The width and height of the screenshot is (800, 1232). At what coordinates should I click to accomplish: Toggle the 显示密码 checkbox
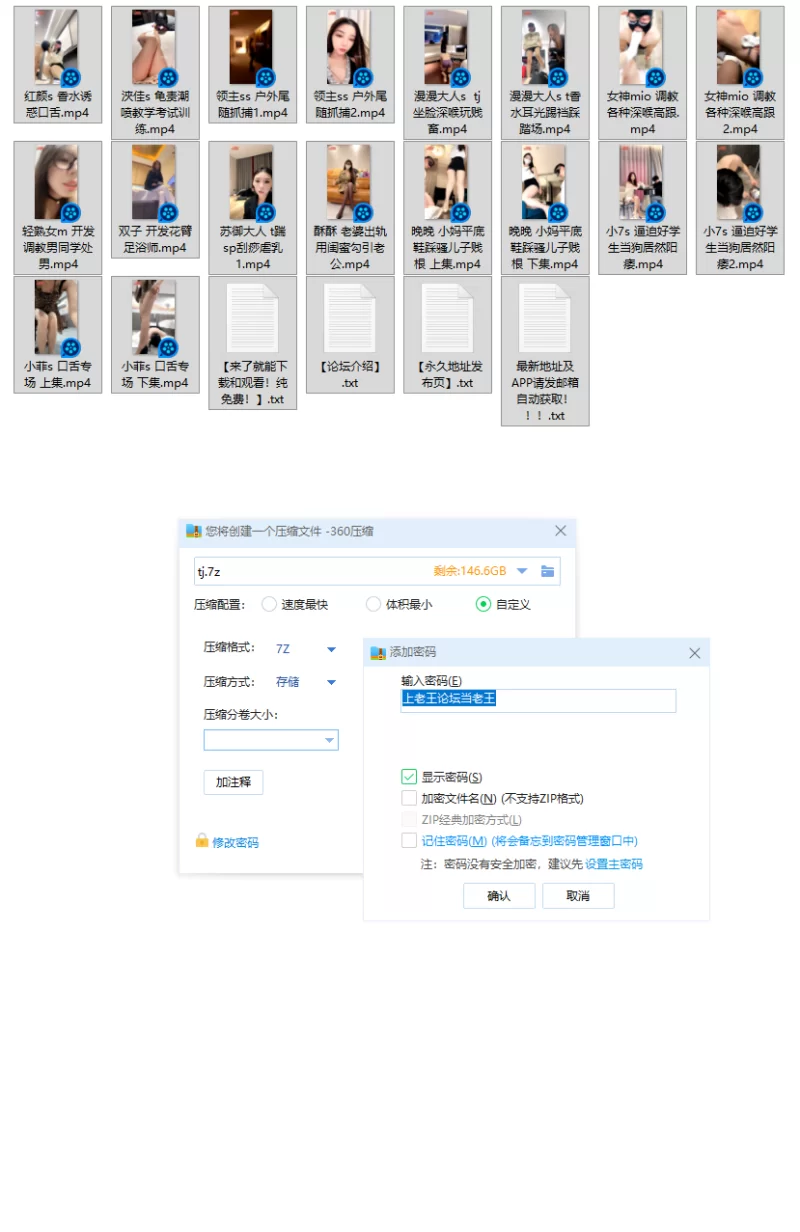point(409,777)
